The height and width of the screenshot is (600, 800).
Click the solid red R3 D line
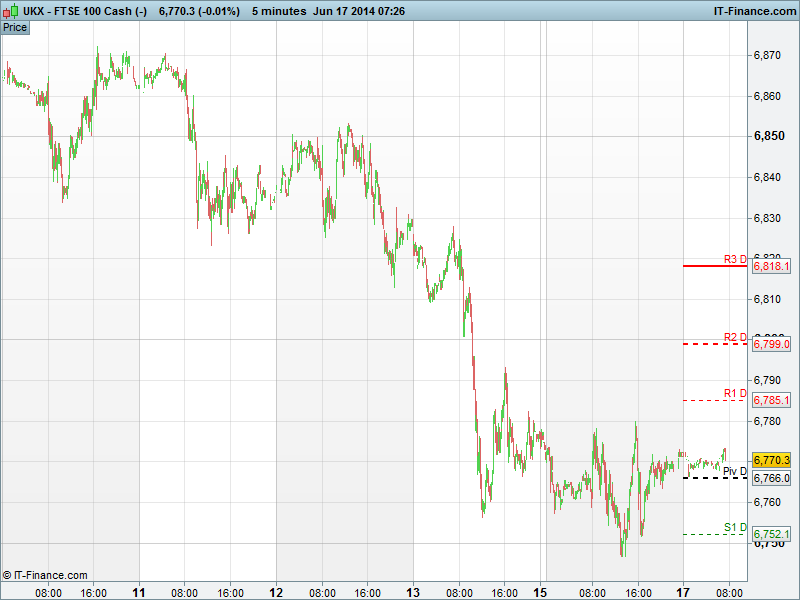714,266
